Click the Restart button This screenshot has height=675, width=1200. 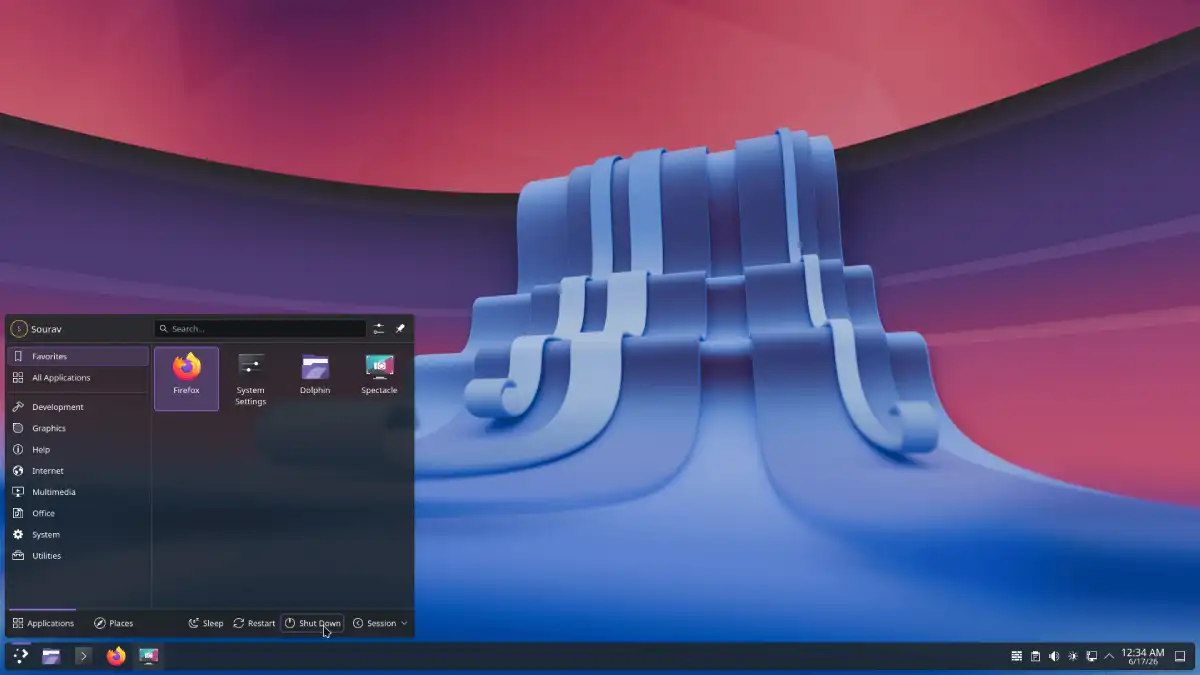254,623
